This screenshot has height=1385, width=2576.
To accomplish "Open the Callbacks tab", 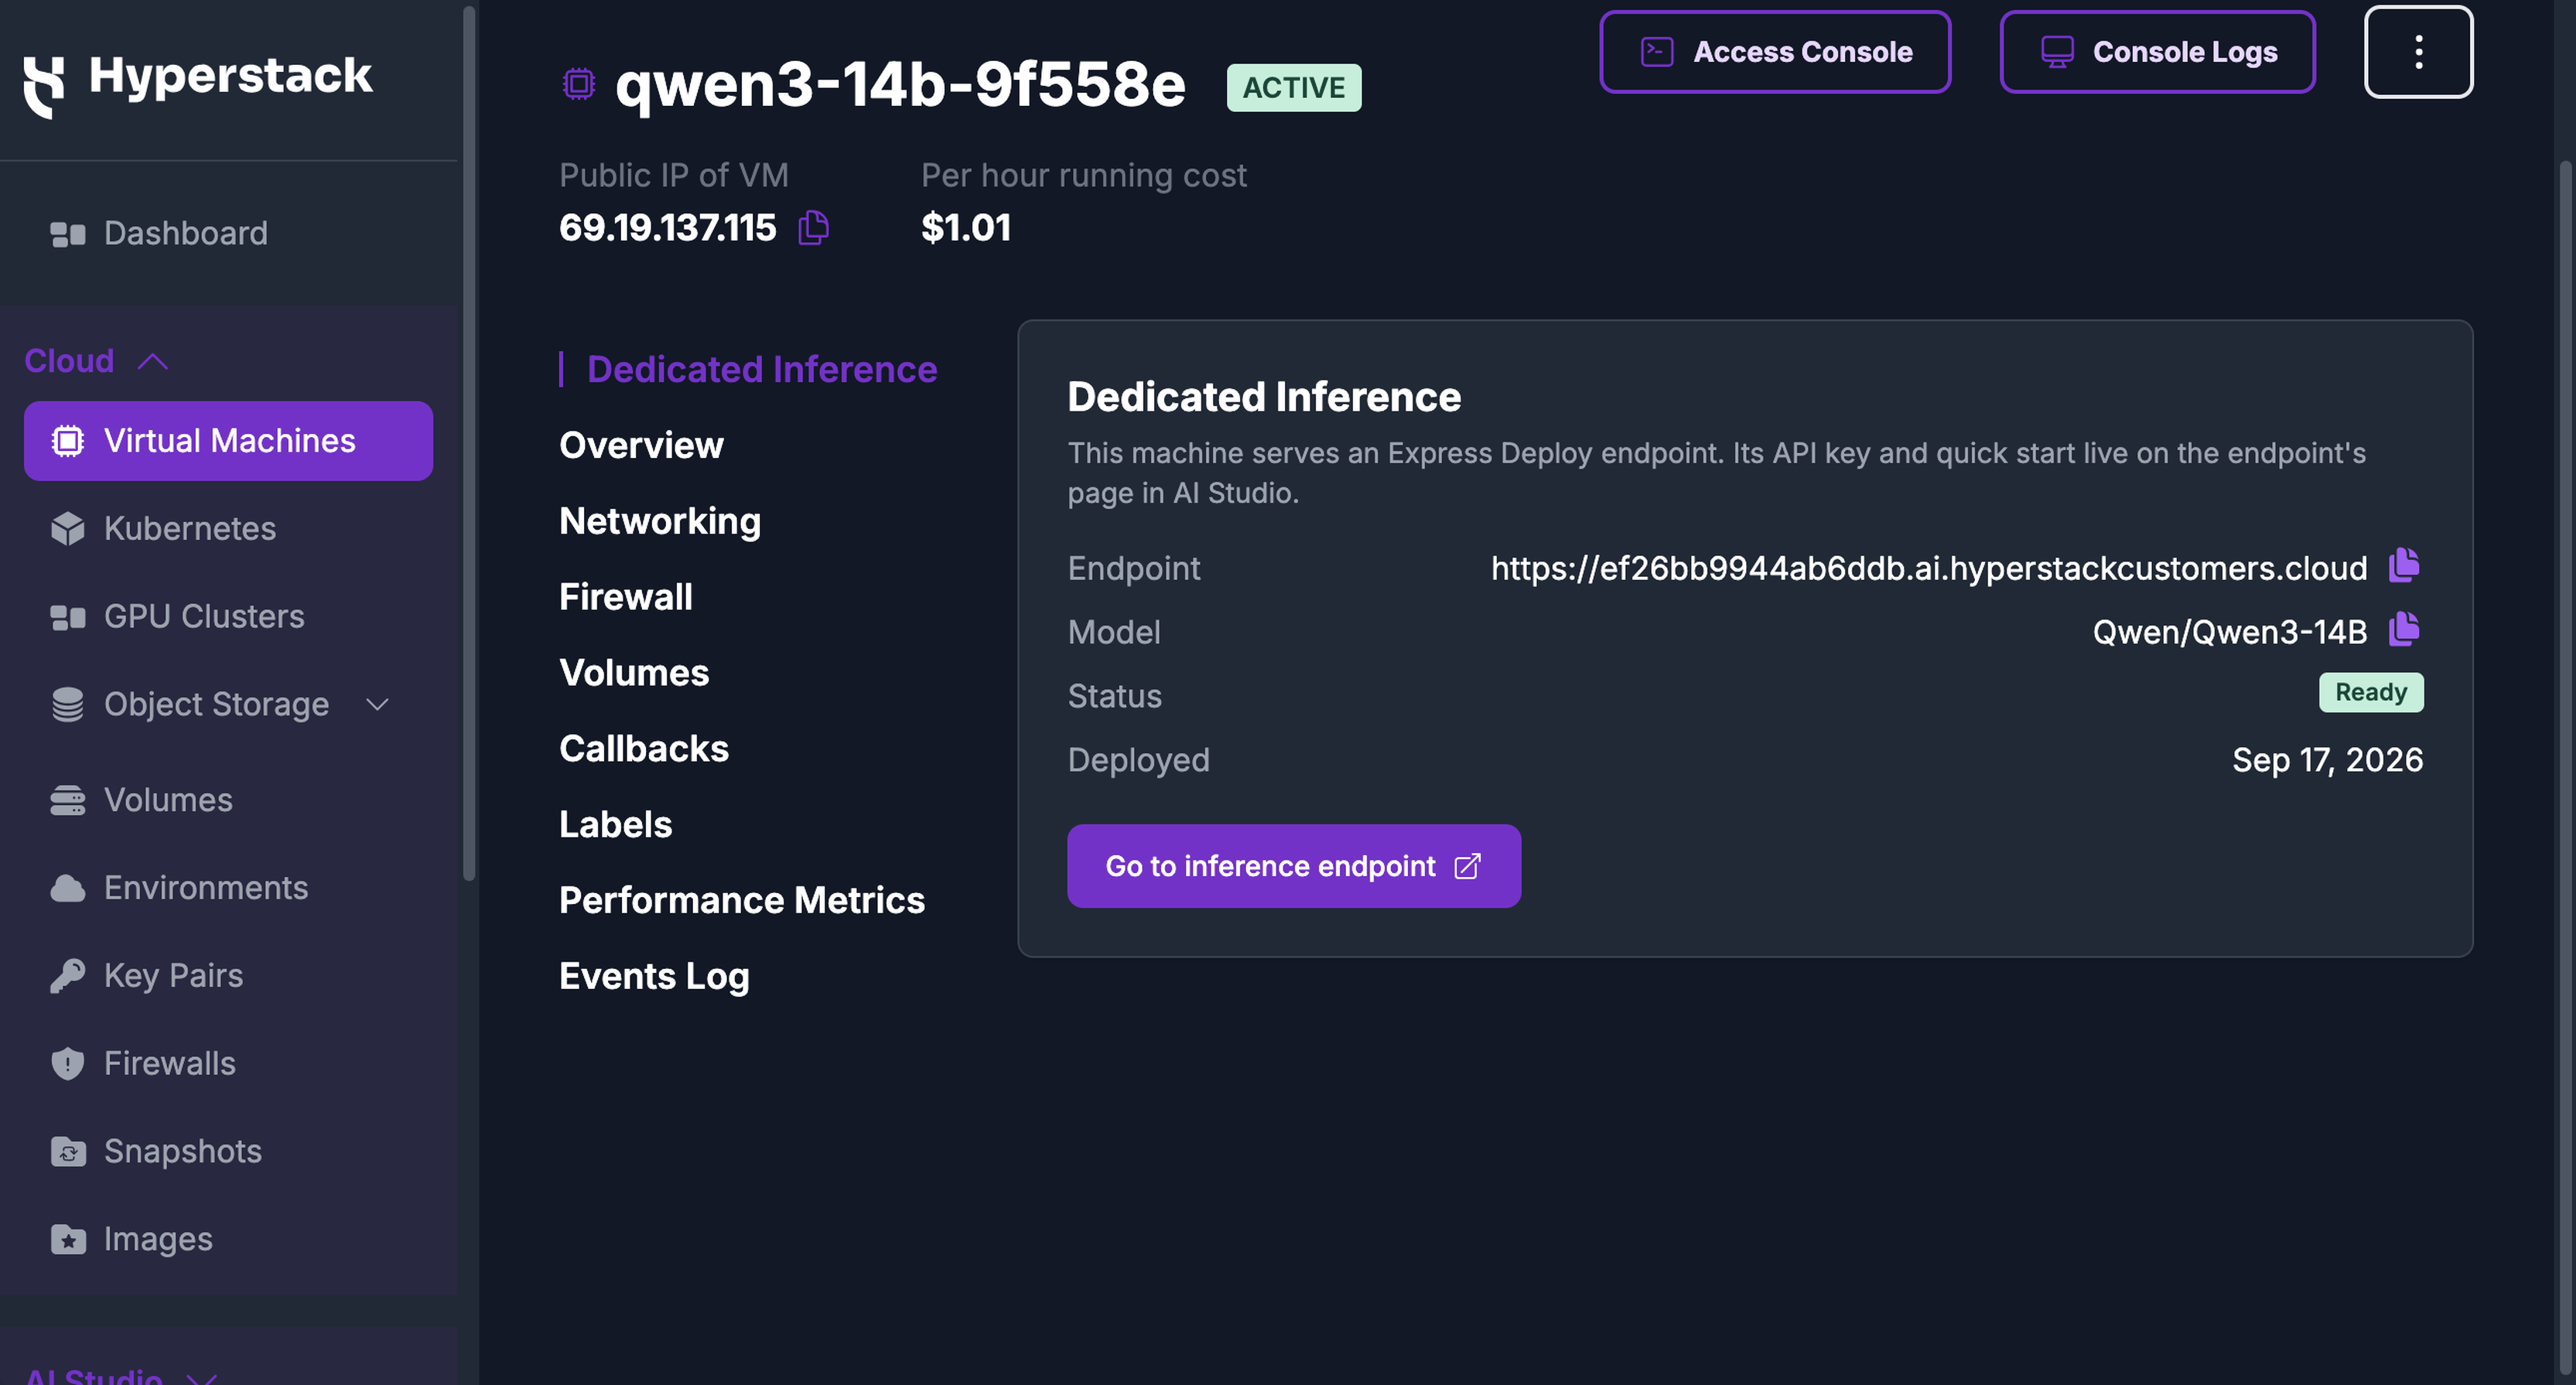I will (x=644, y=750).
